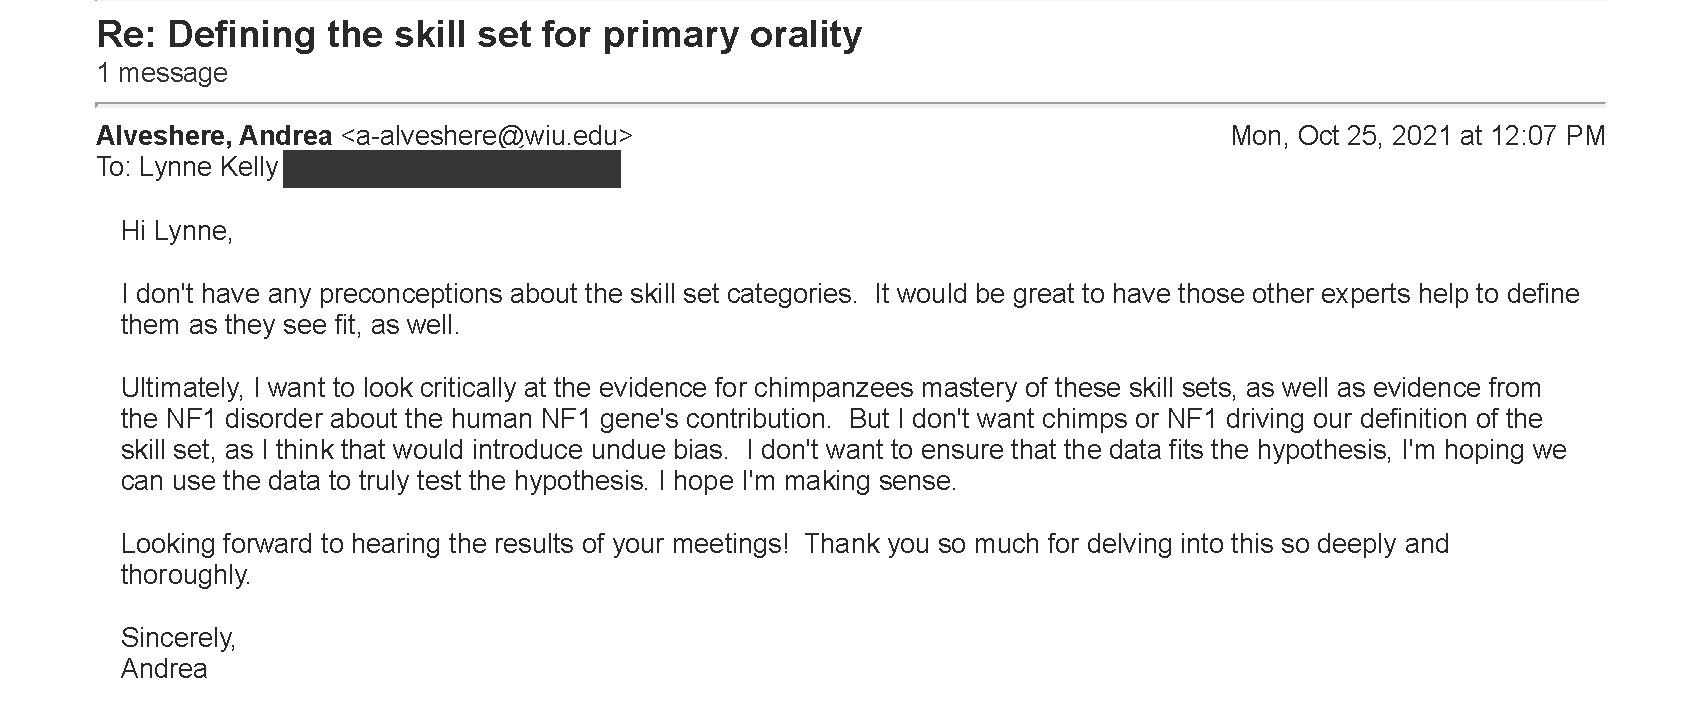Screen dimensions: 1700x723
Task: Click the date 'Mon, Oct 25, 2021 at 12:07 PM'
Action: [x=1418, y=136]
